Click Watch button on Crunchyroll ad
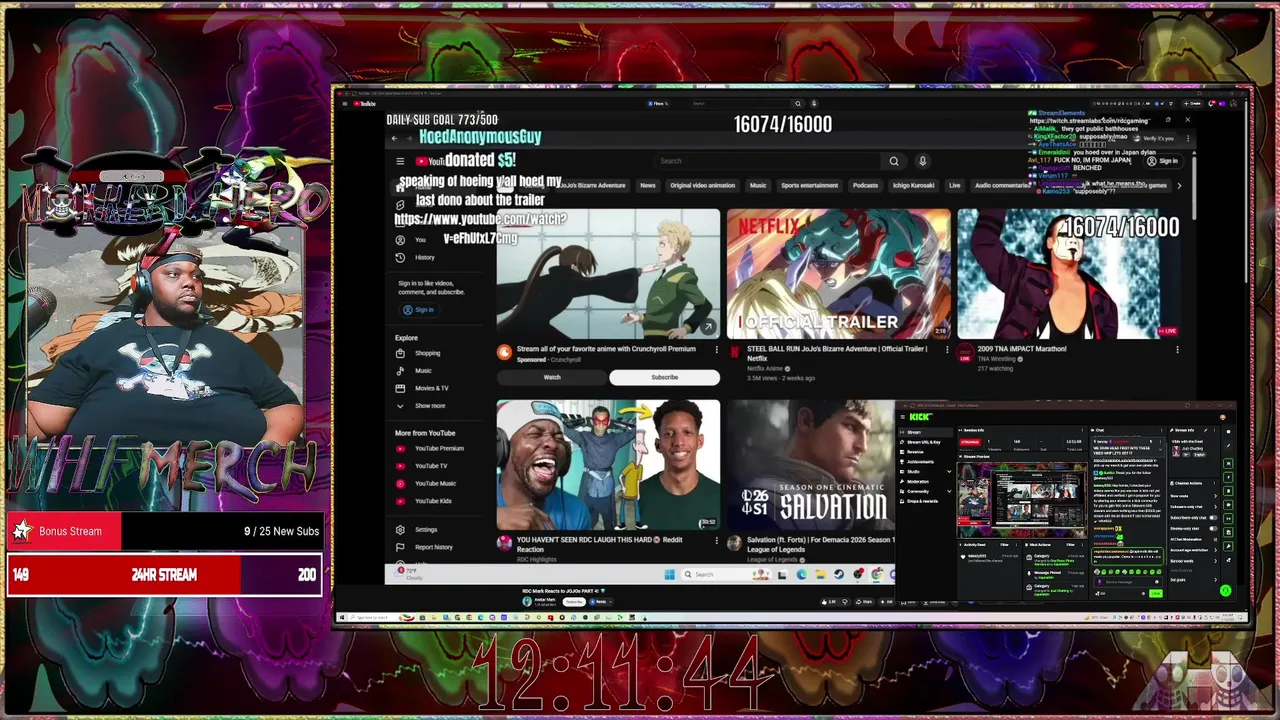Screen dimensions: 1280x720 [552, 377]
